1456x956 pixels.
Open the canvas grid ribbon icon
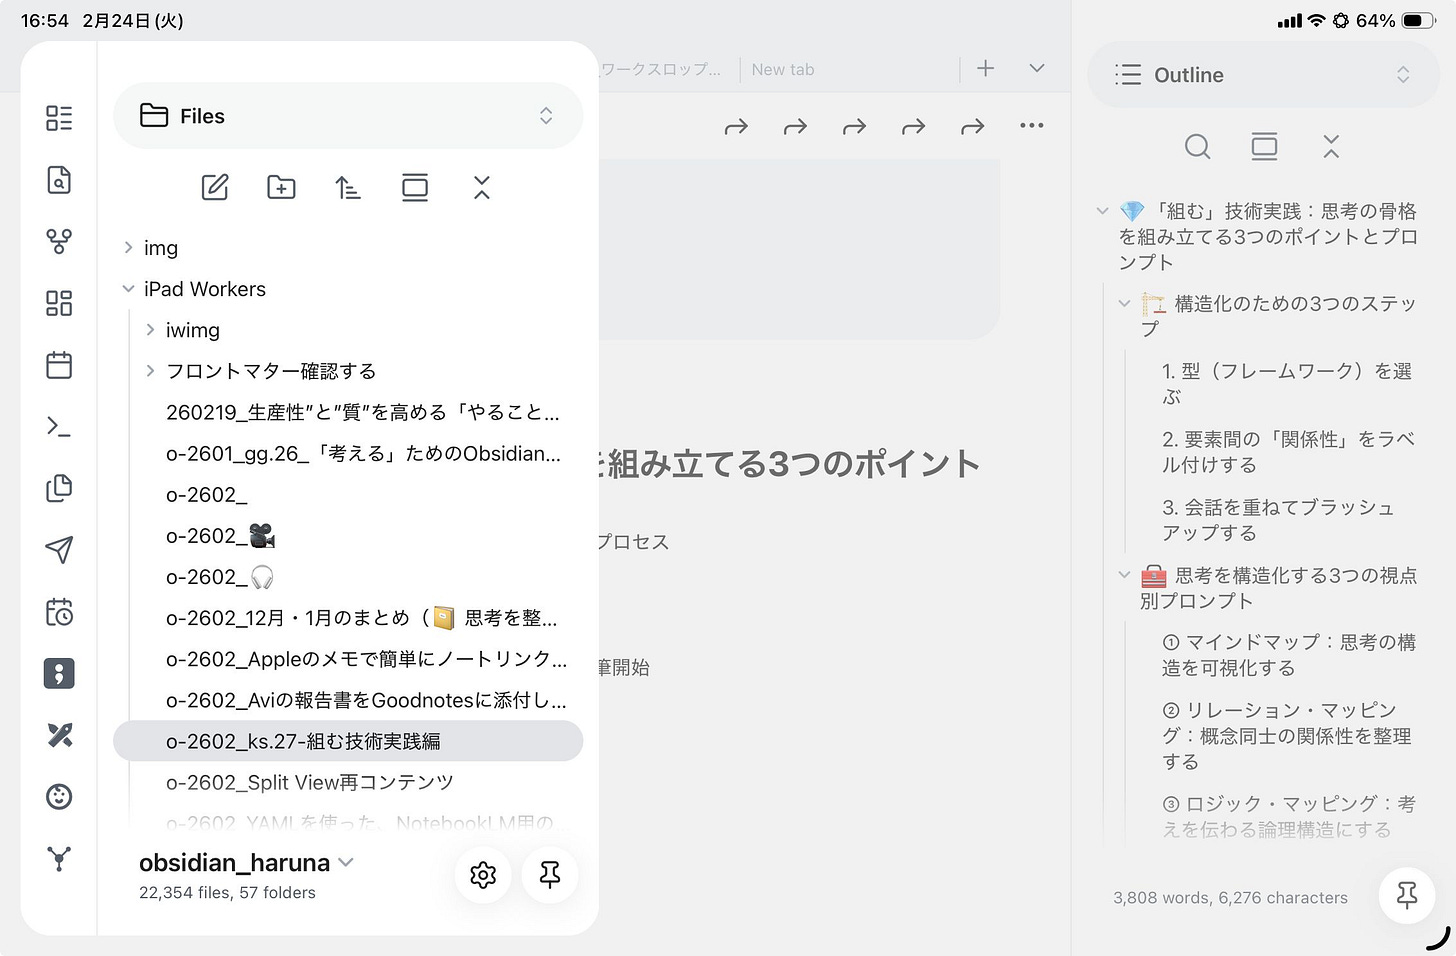click(x=59, y=303)
